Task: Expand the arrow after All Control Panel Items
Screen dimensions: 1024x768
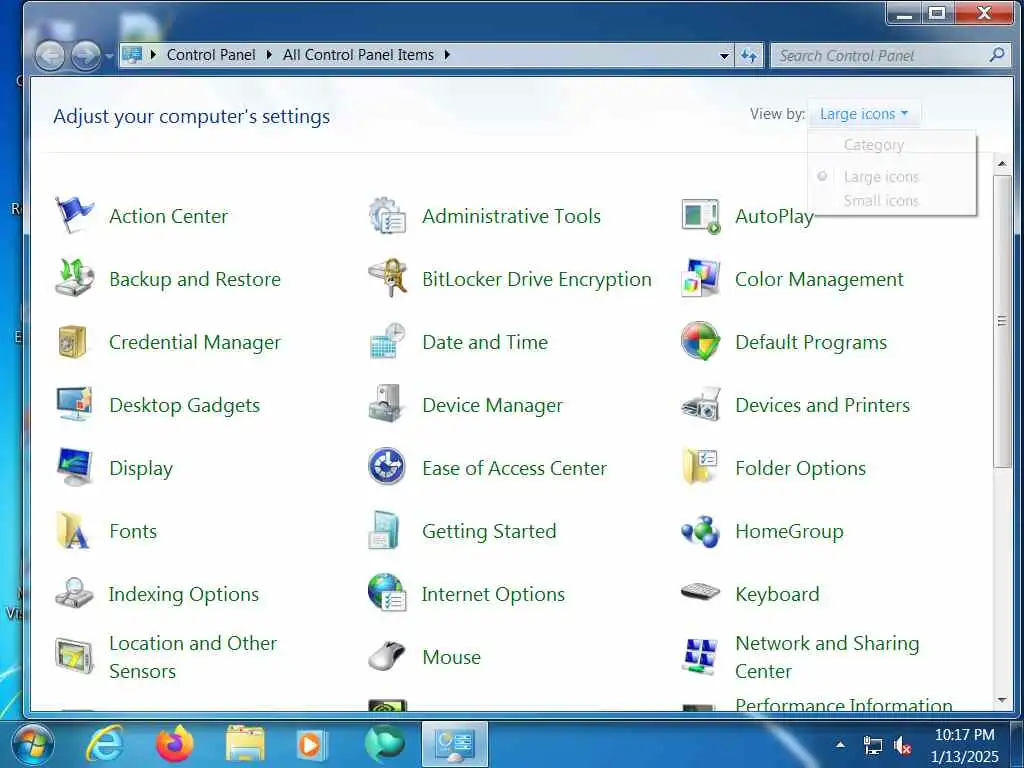Action: click(447, 55)
